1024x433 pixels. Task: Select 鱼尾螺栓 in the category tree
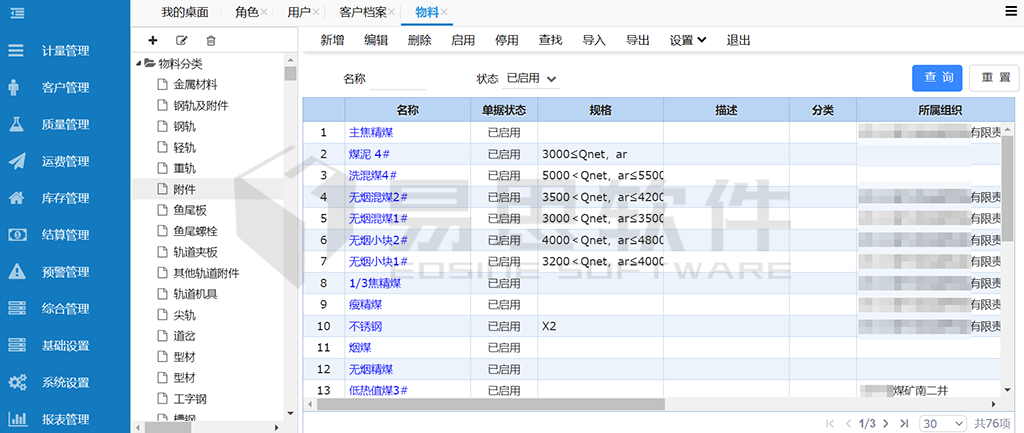pos(194,230)
